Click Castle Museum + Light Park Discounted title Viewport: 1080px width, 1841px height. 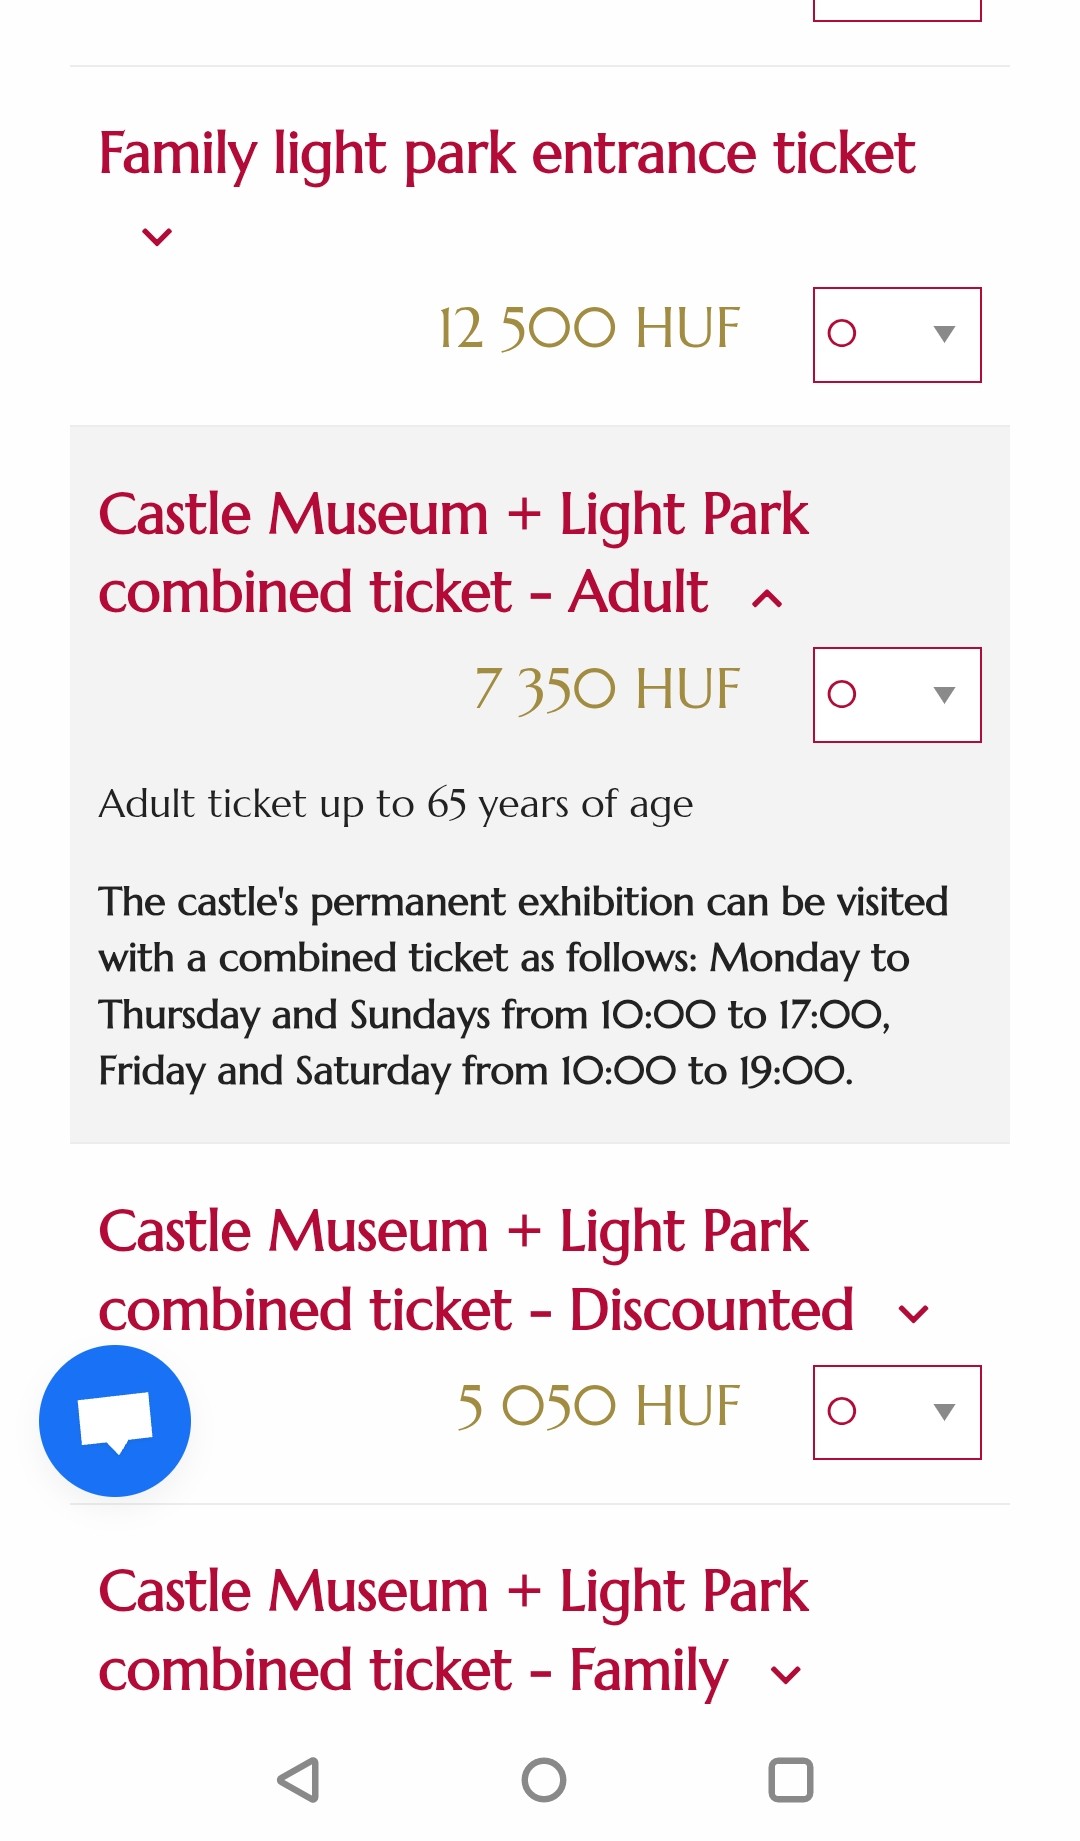click(475, 1270)
